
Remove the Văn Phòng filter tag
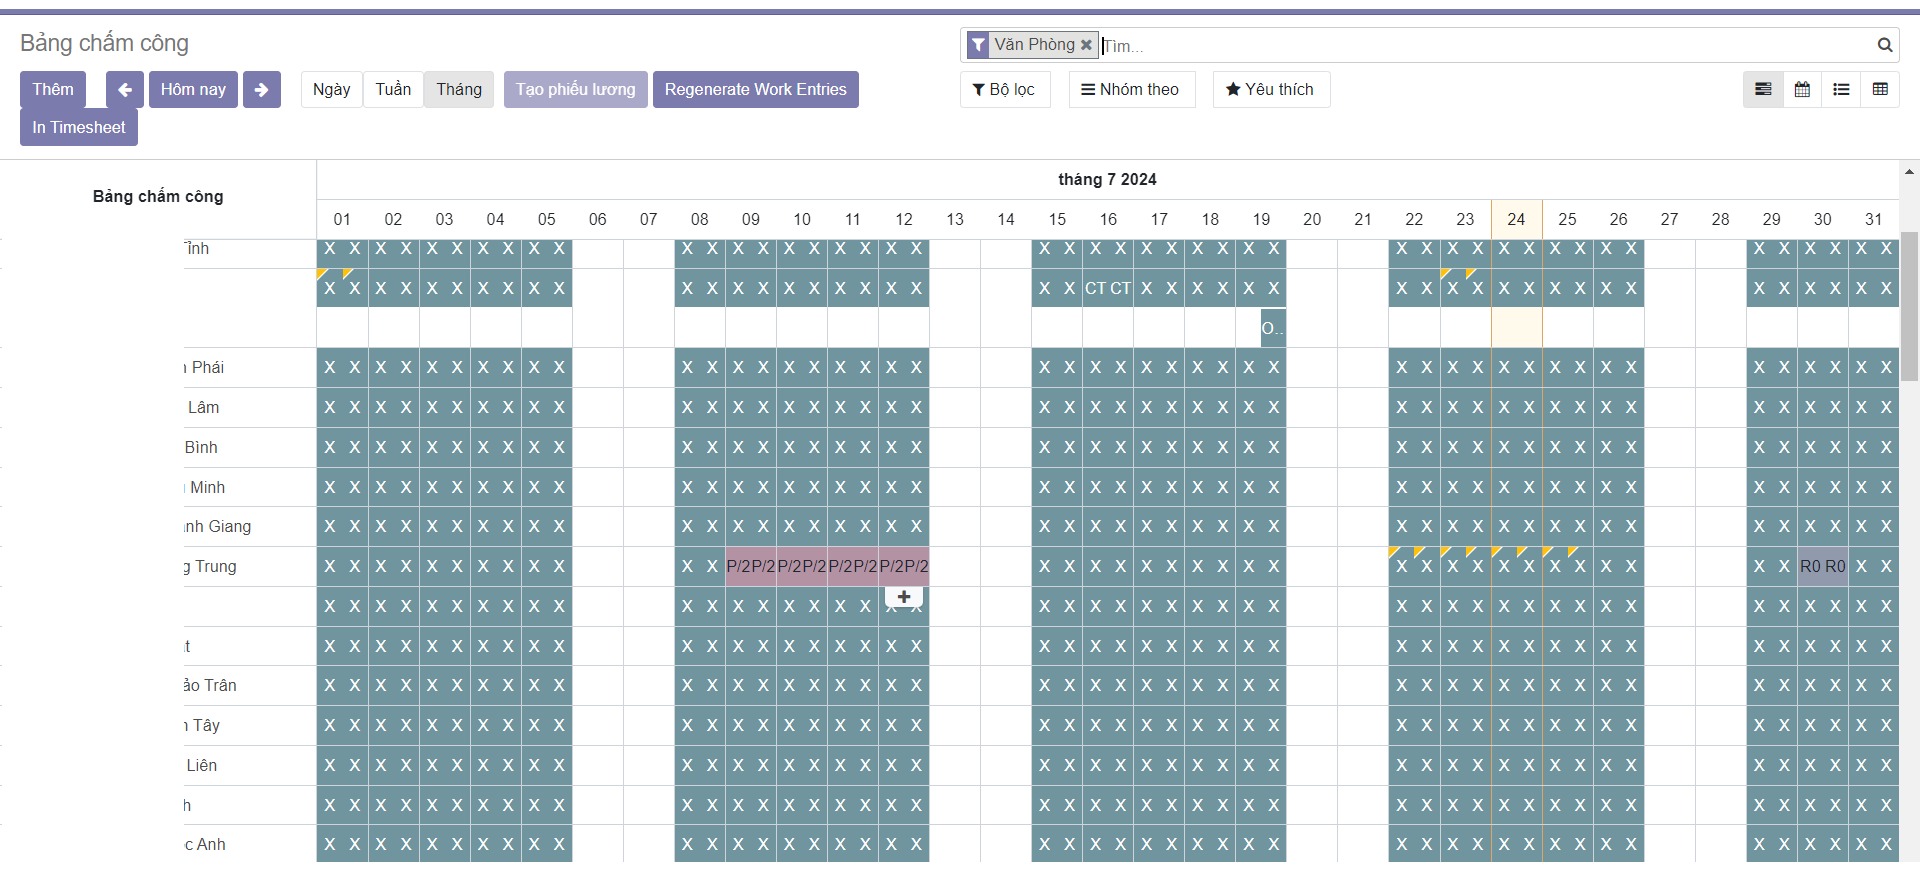[x=1086, y=45]
